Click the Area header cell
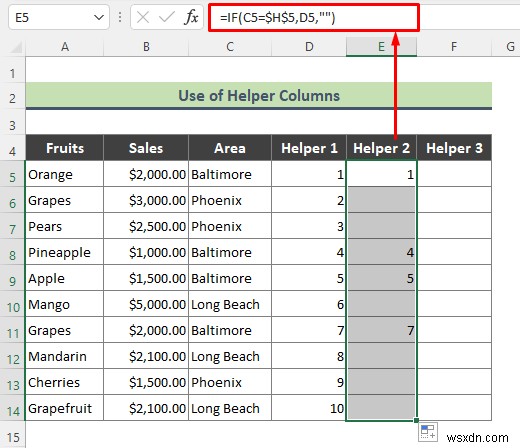The image size is (520, 448). tap(230, 148)
